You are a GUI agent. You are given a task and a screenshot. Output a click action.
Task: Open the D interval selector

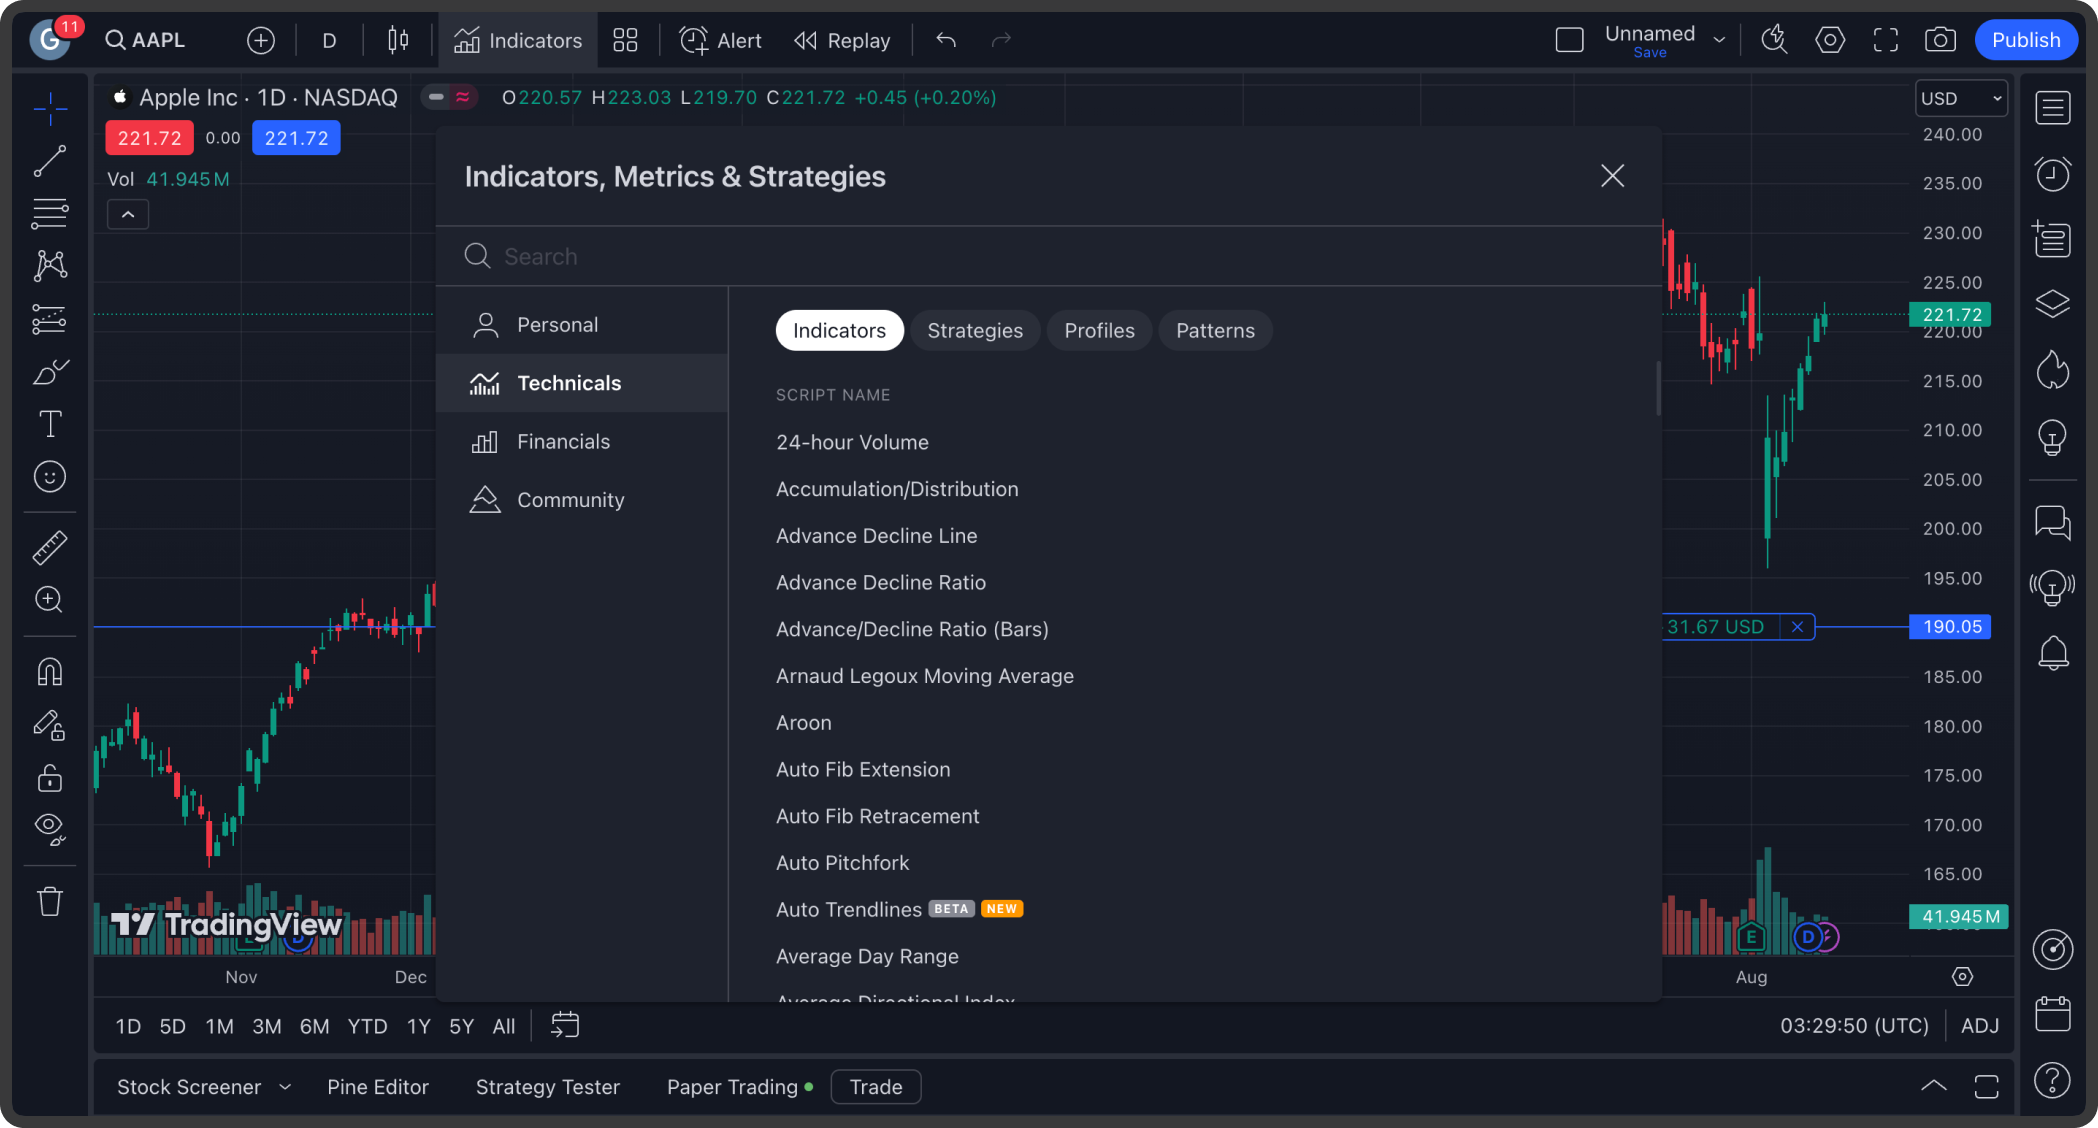329,40
